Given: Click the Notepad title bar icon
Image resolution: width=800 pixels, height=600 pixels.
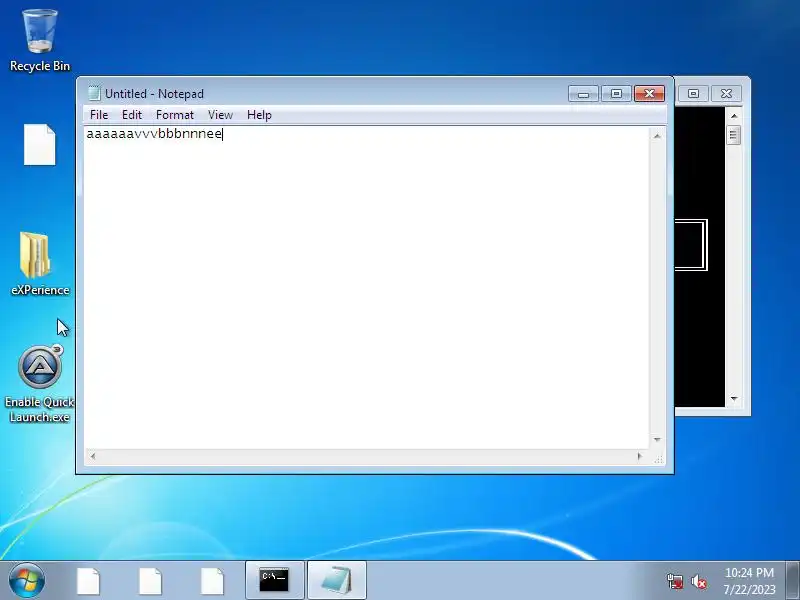Looking at the screenshot, I should click(94, 93).
